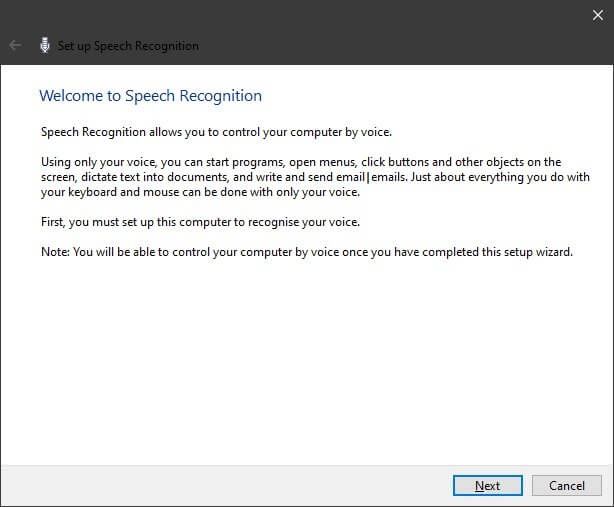Click the blank white area below the note
Screen dimensions: 614x507
(x=305, y=360)
